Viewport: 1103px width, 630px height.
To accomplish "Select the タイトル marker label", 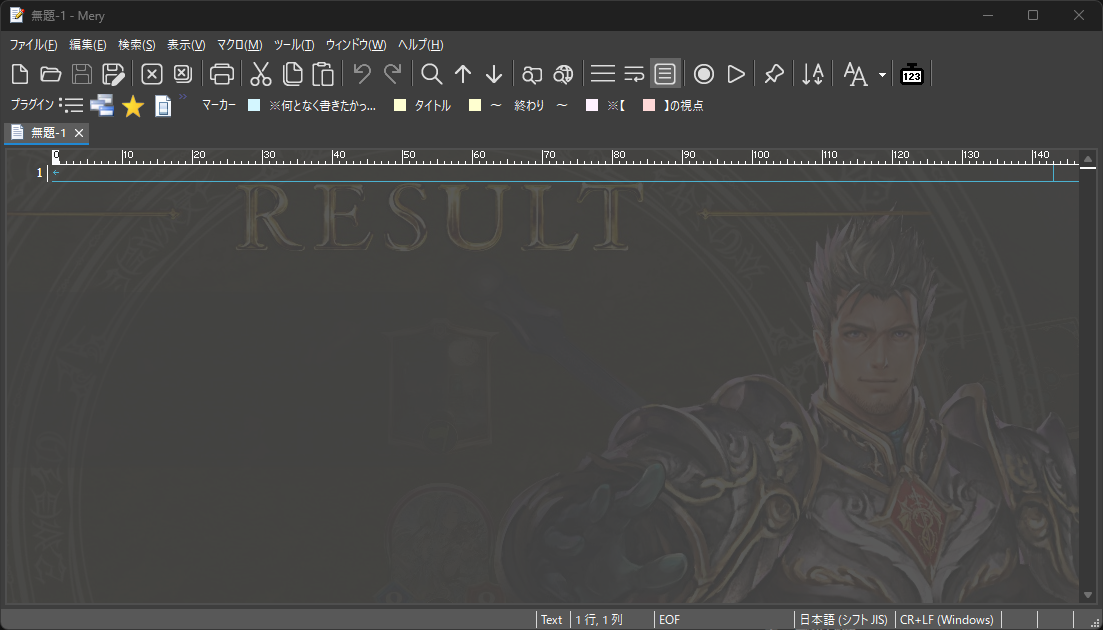I will [432, 105].
